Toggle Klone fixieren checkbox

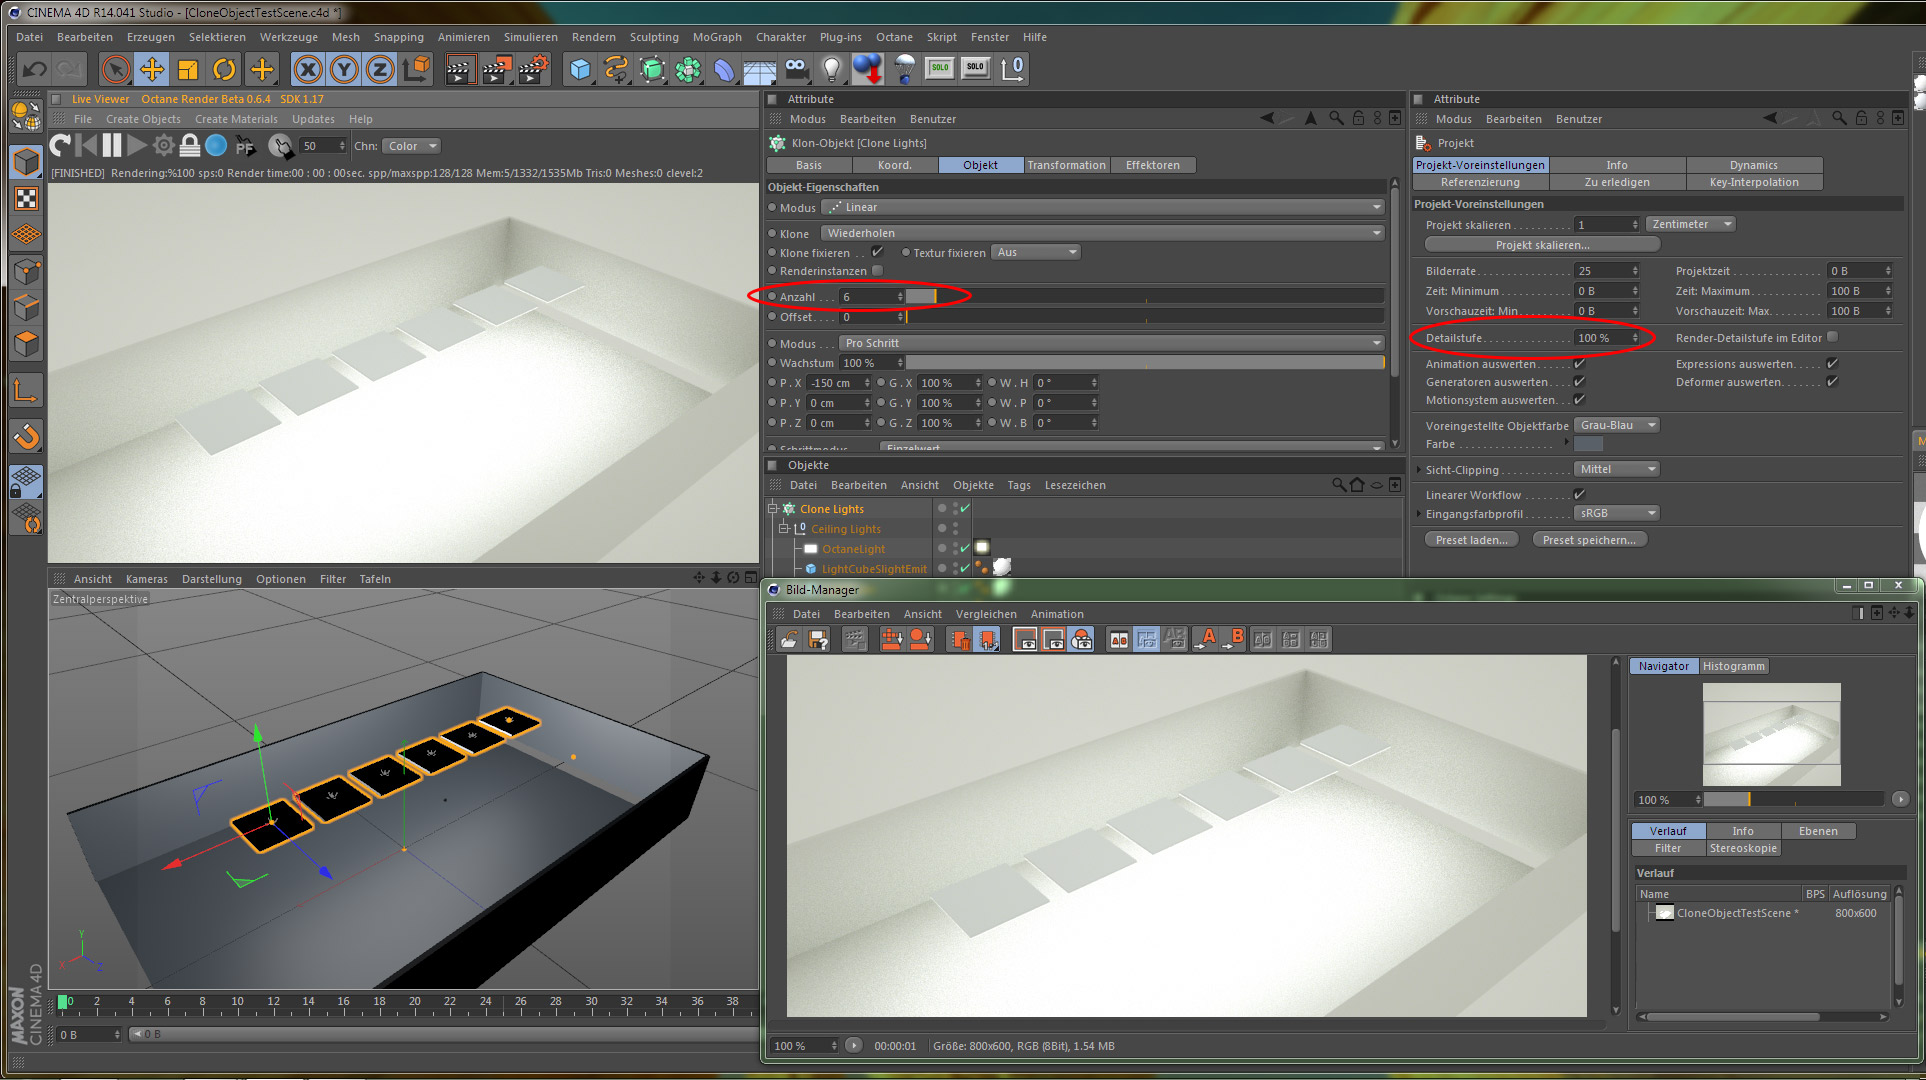coord(877,252)
